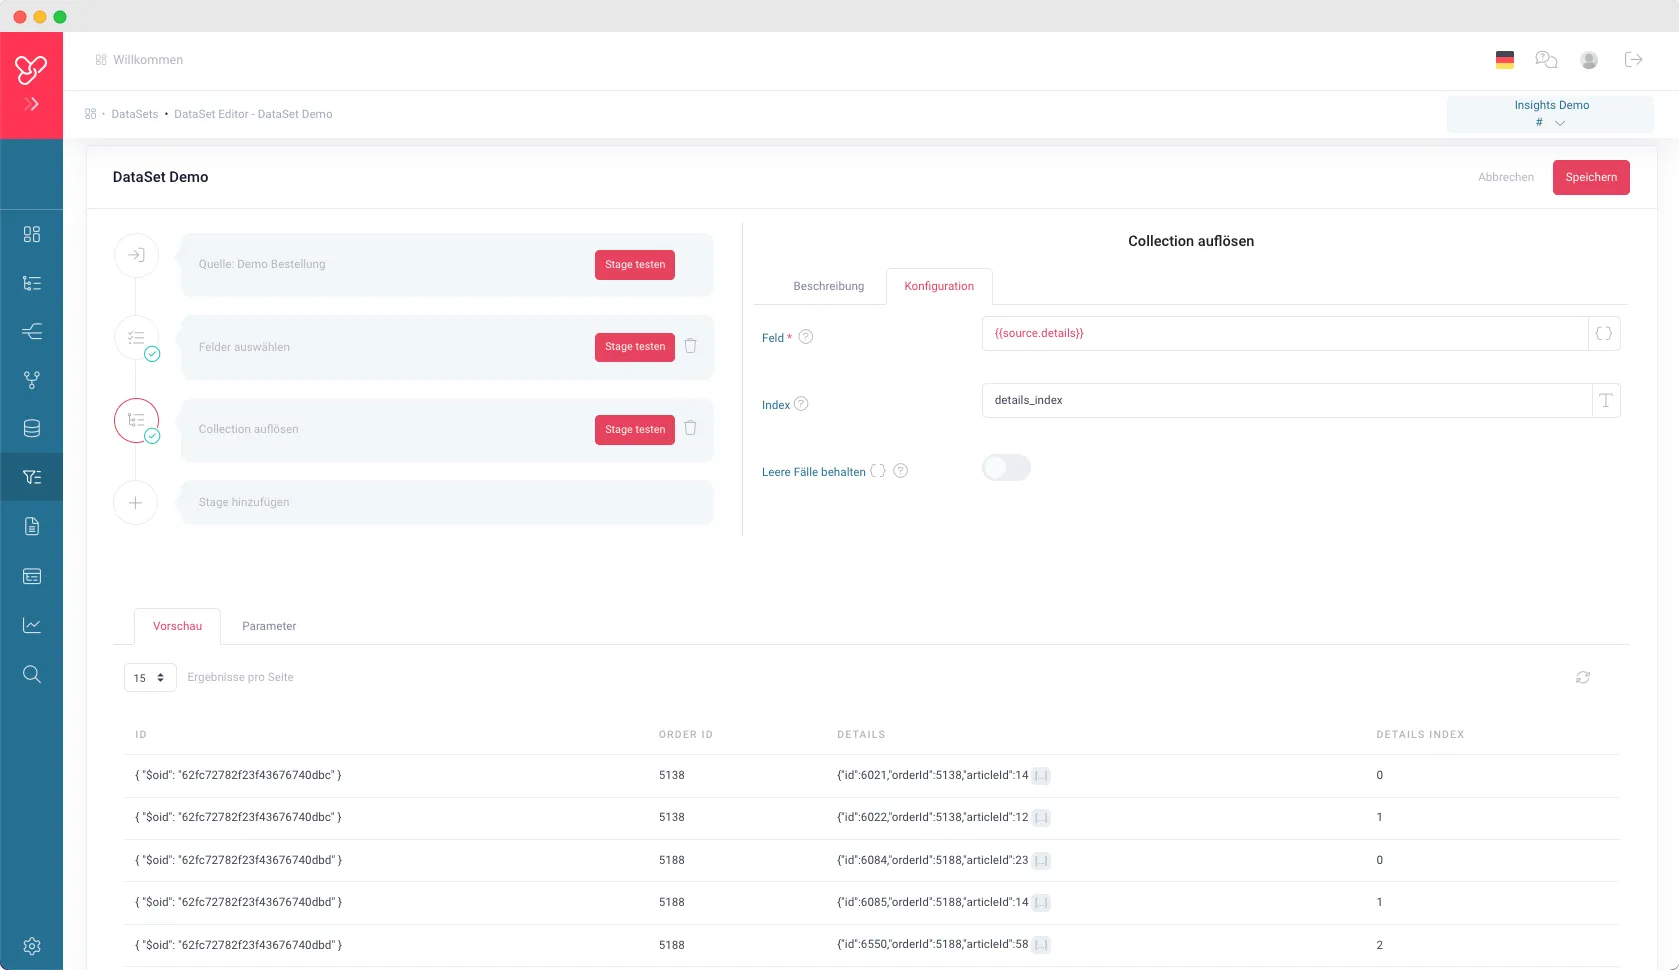
Task: Open the 15 results per page dropdown
Action: pyautogui.click(x=150, y=678)
